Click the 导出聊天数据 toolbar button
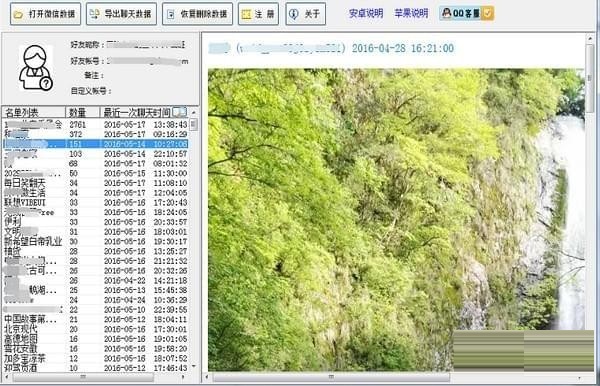The width and height of the screenshot is (600, 386). 121,14
